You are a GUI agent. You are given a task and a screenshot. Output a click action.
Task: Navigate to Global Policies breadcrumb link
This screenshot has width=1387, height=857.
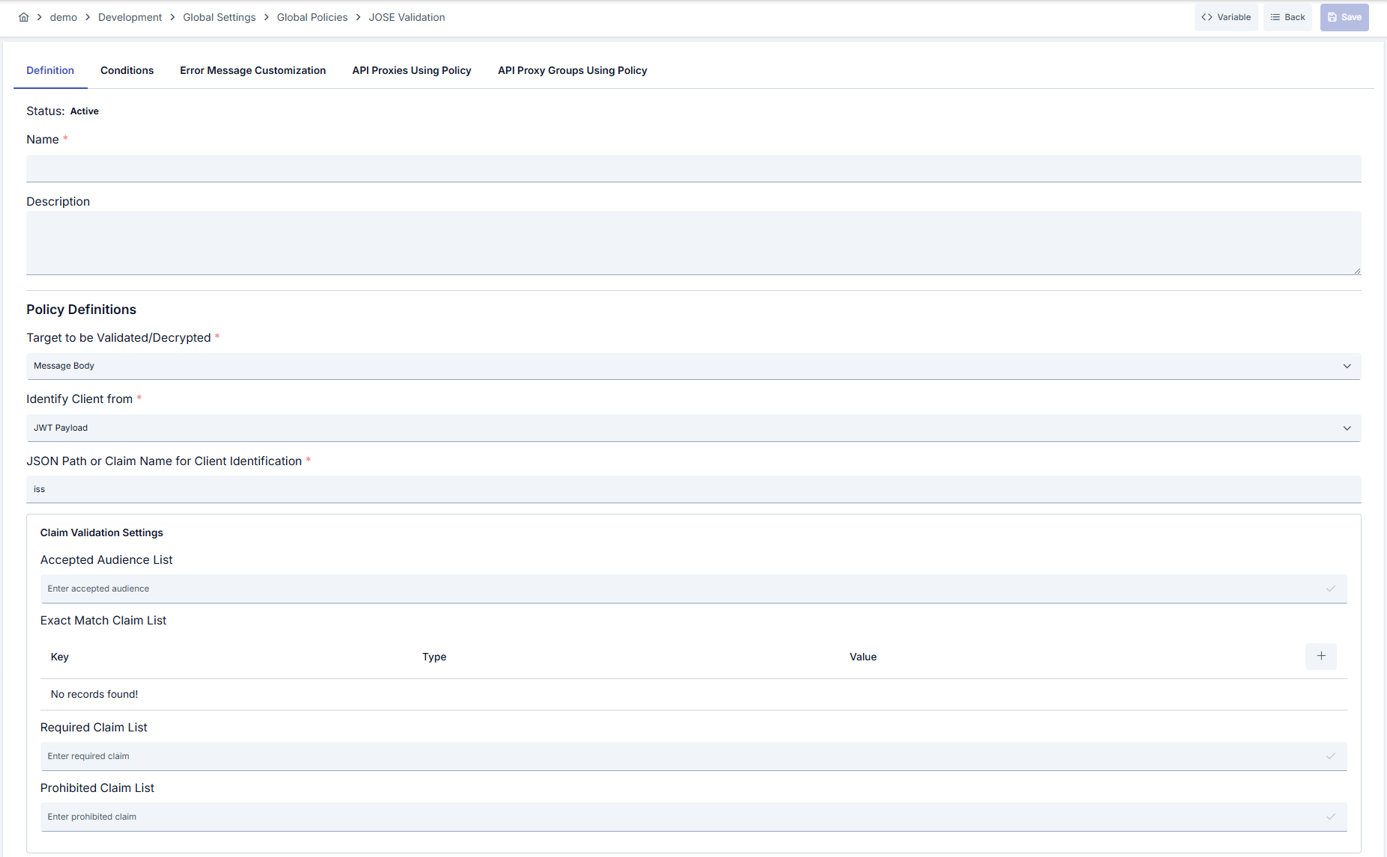312,17
